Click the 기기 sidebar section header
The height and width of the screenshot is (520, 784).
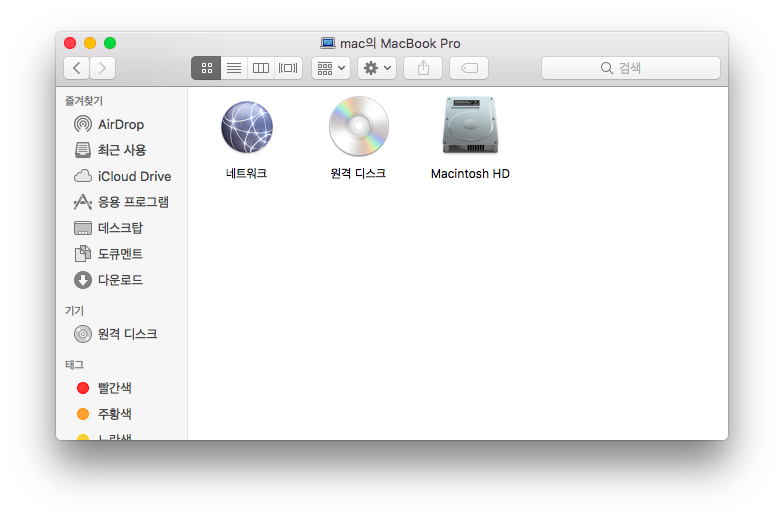pyautogui.click(x=74, y=311)
